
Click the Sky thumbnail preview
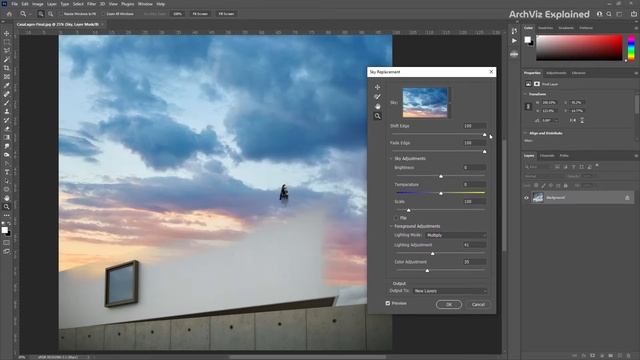click(x=425, y=102)
